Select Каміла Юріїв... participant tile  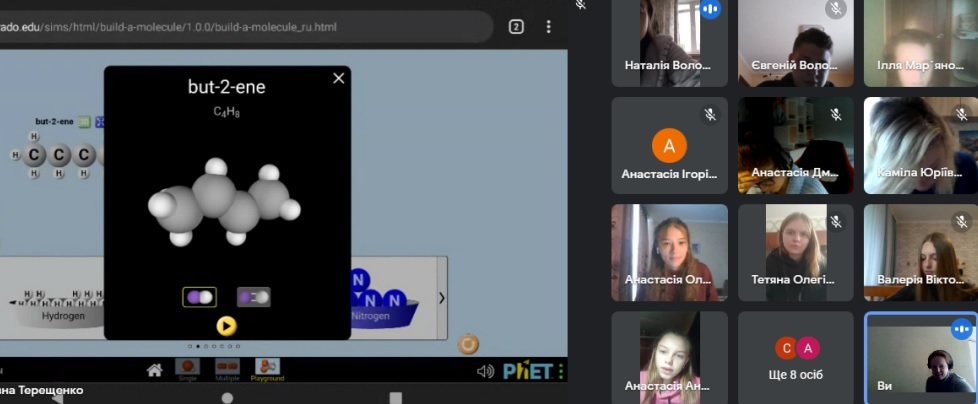click(921, 145)
